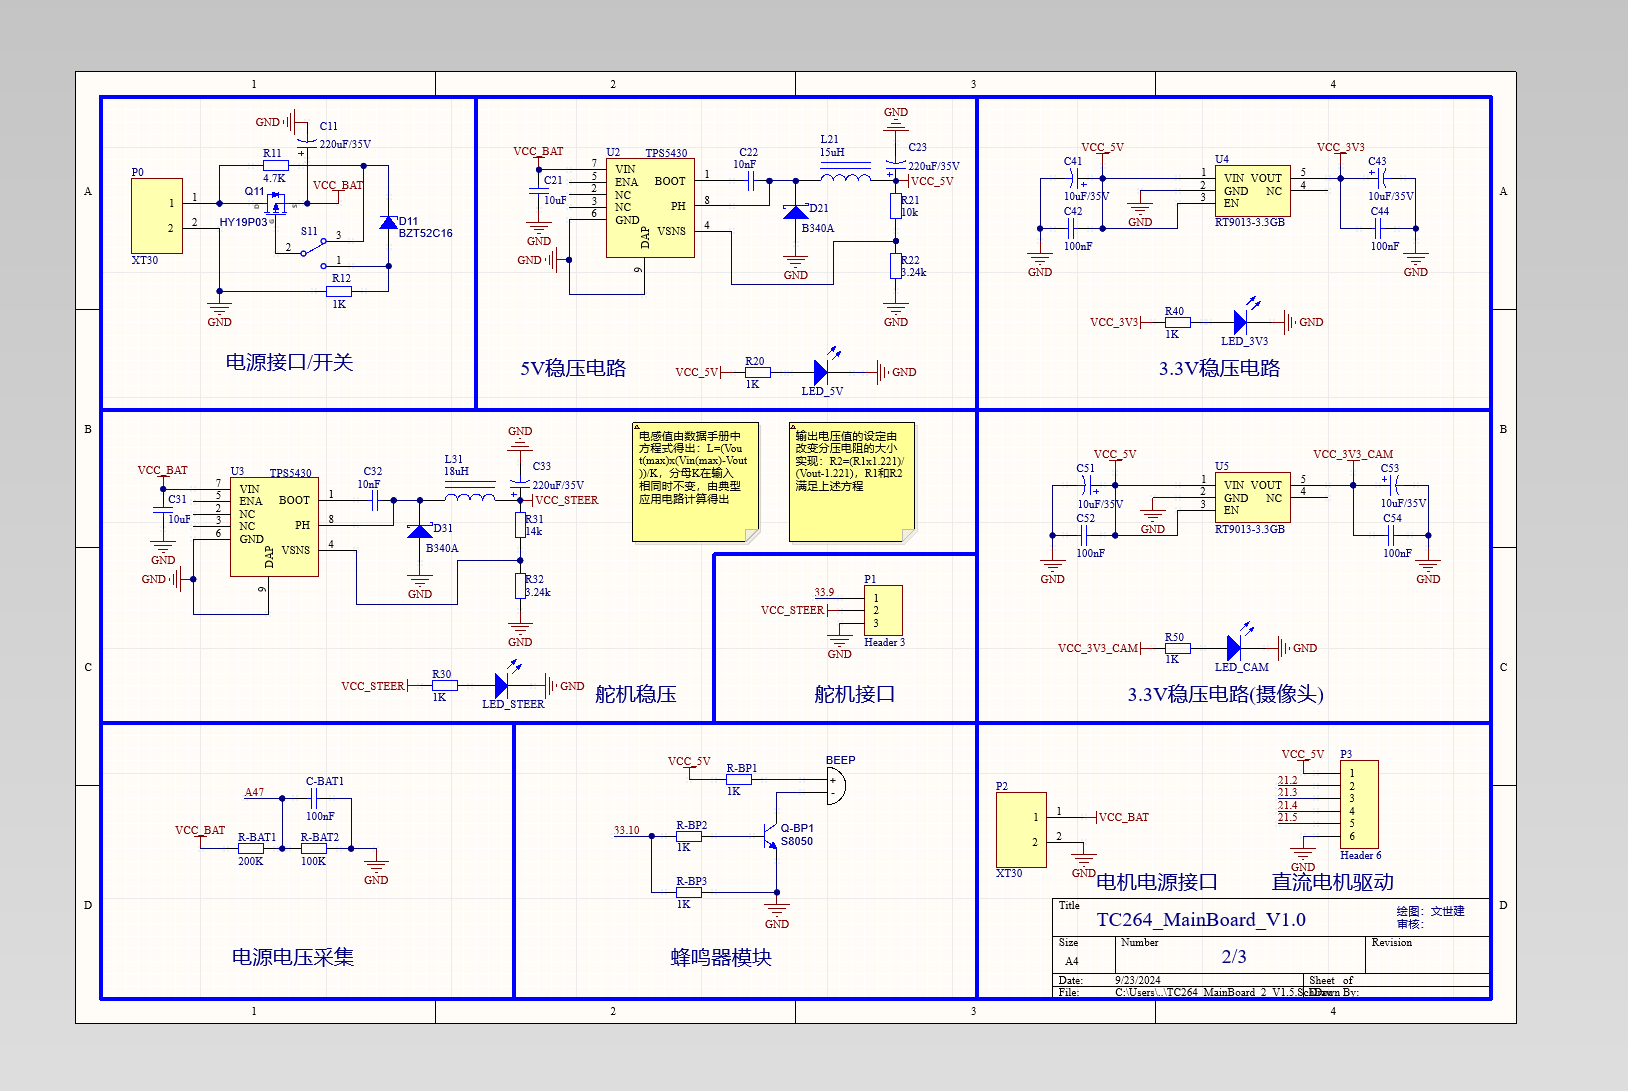Select the P2 XT30 motor power connector
1628x1091 pixels.
pyautogui.click(x=1021, y=830)
